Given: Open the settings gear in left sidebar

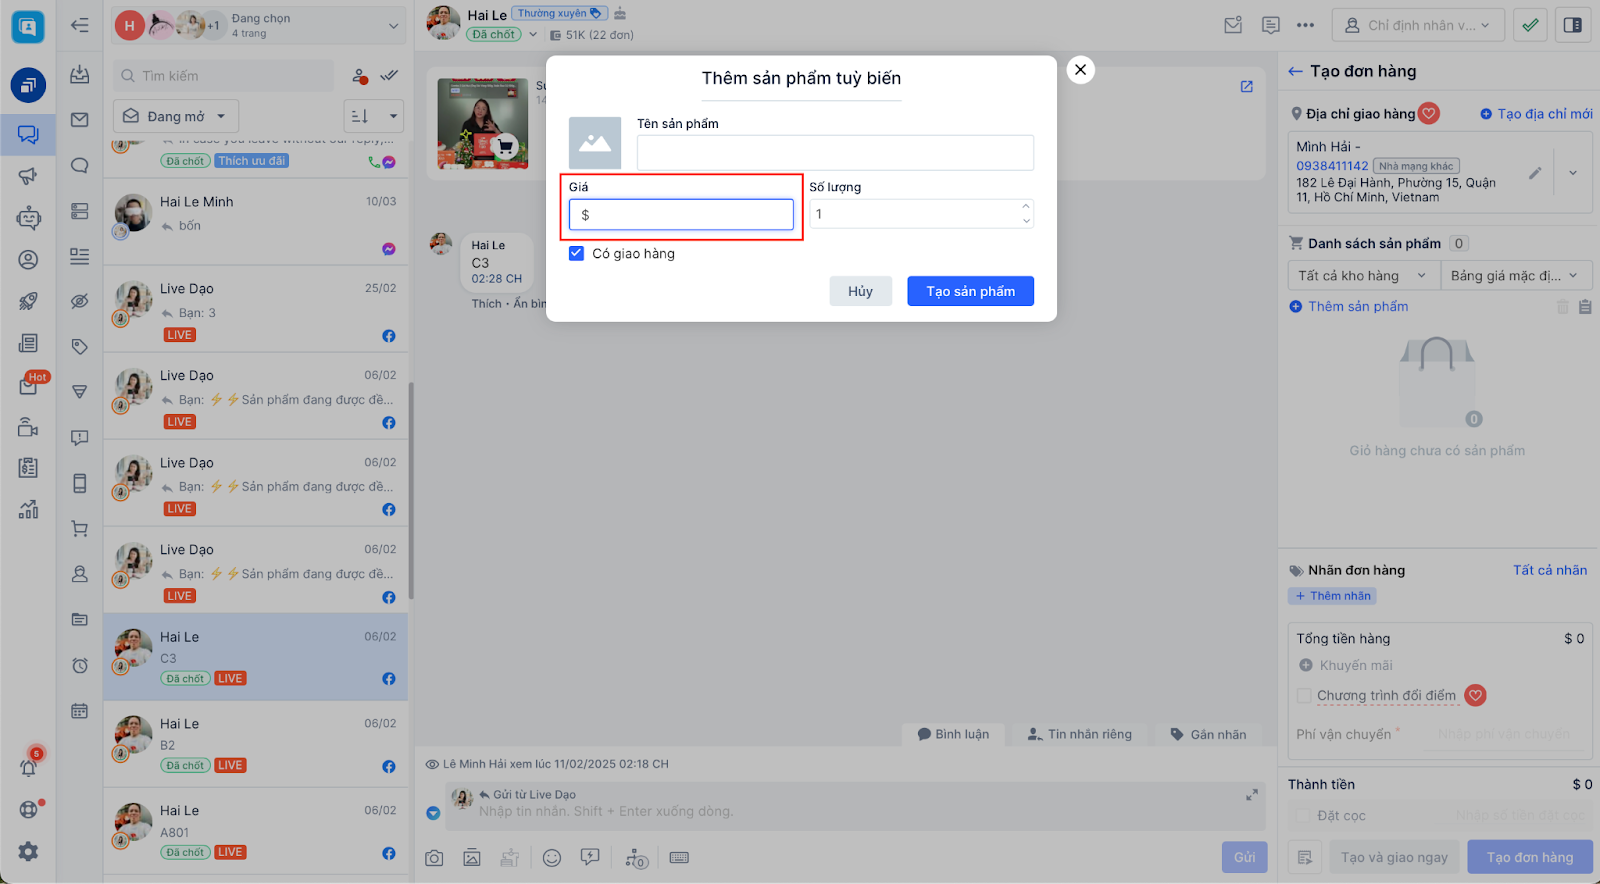Looking at the screenshot, I should (28, 851).
